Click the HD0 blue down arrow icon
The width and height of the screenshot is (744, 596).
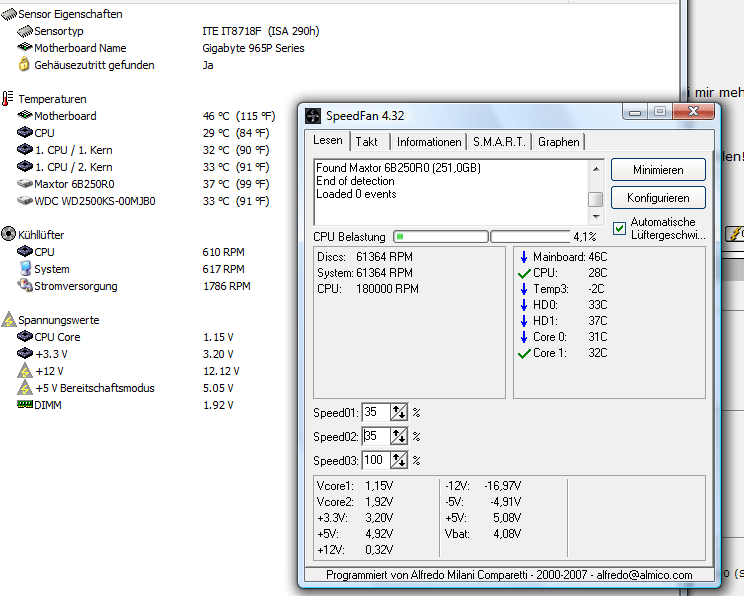tap(524, 305)
